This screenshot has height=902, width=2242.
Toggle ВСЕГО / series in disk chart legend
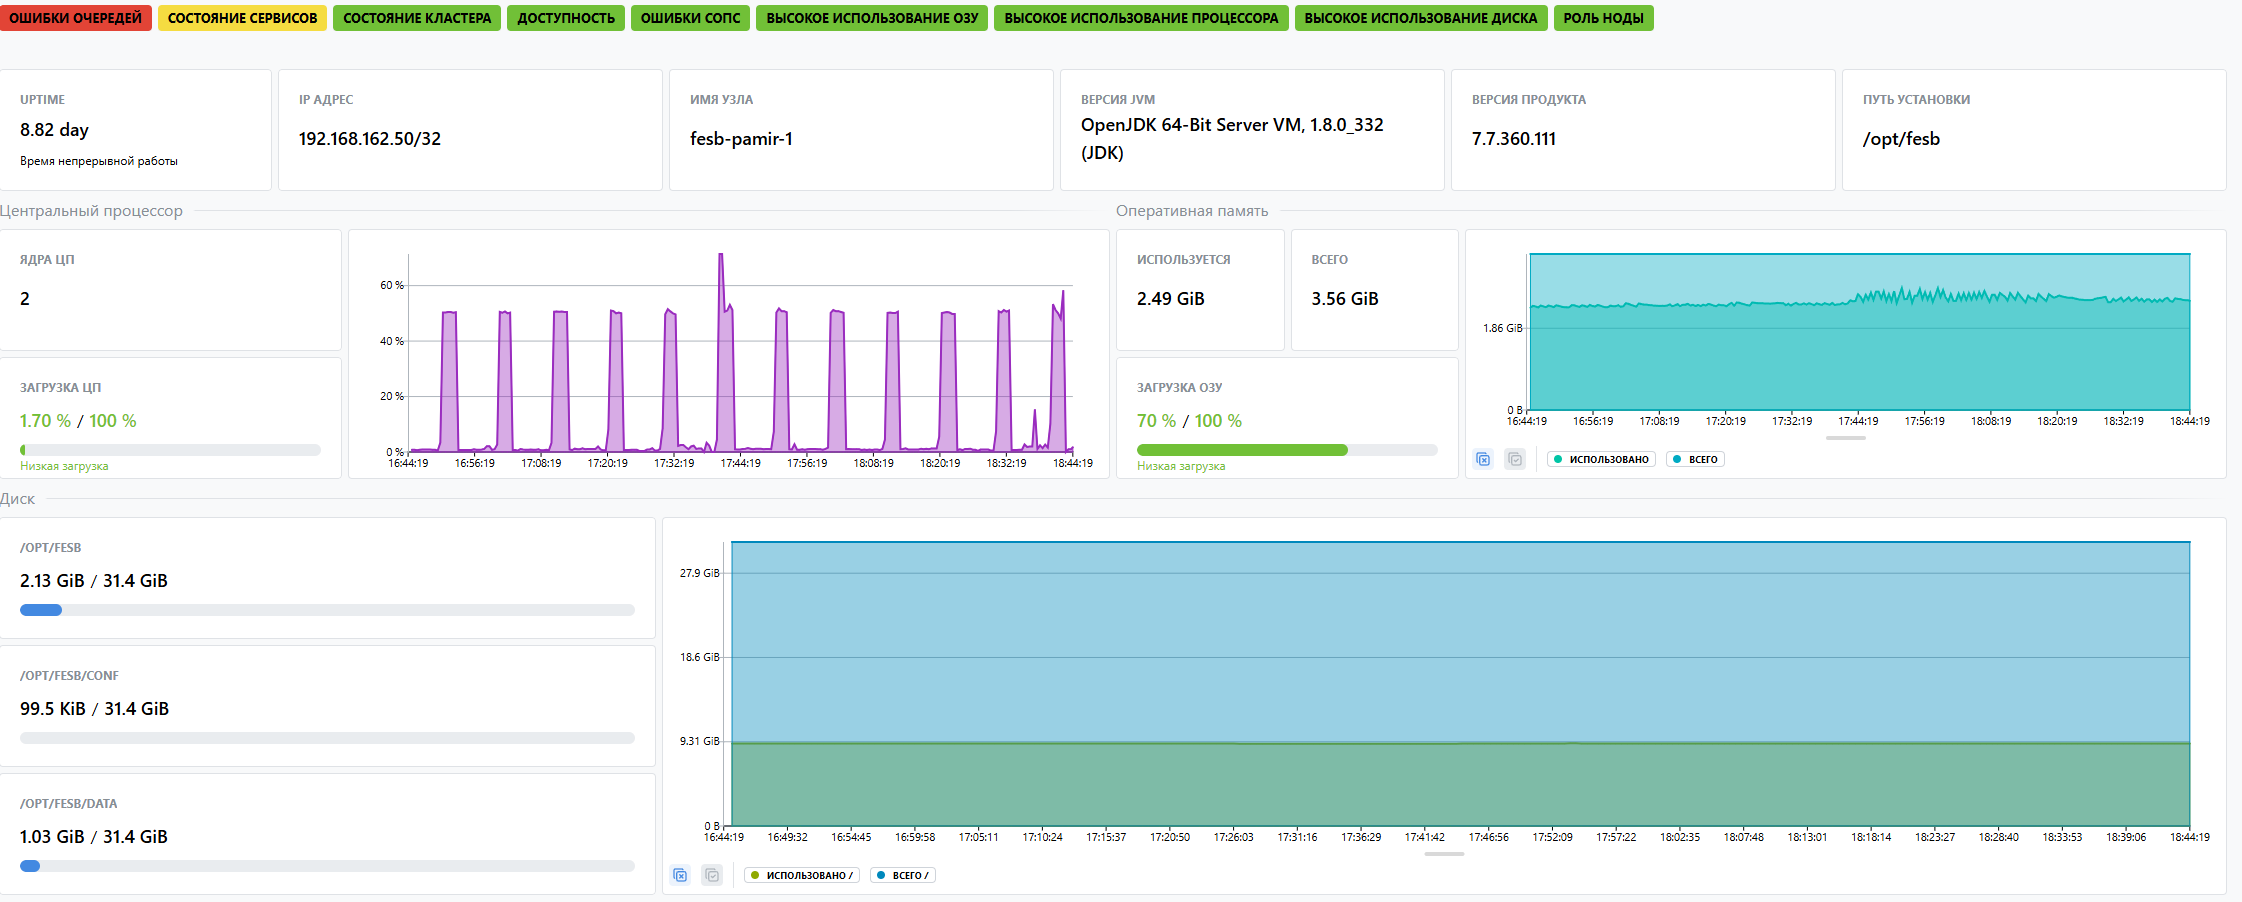[903, 875]
